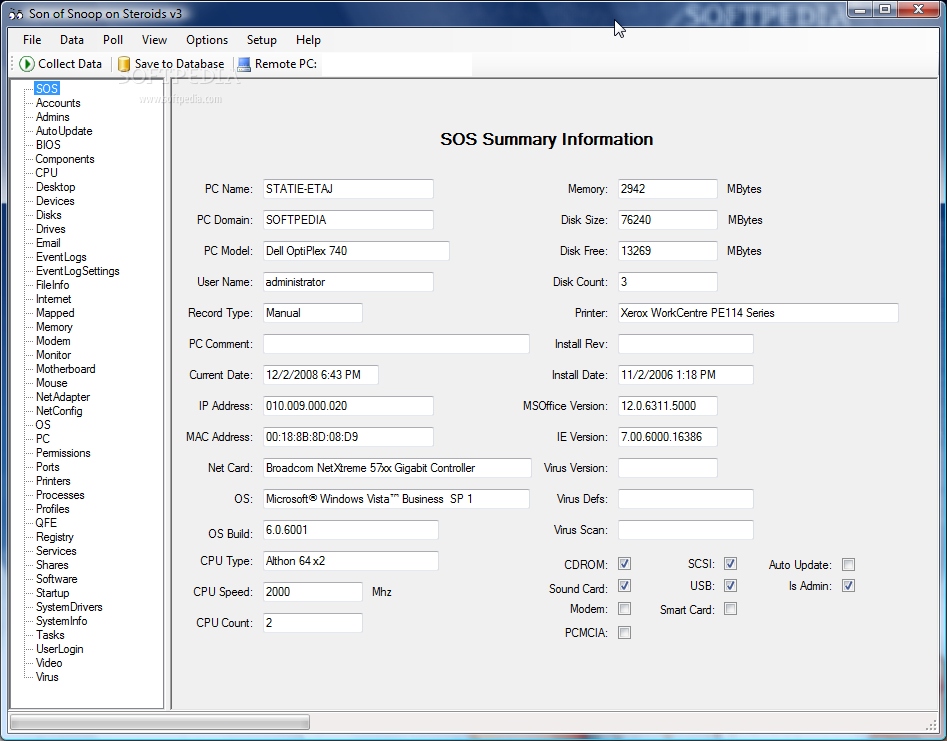Select AutoUpdate in the tree
Image resolution: width=947 pixels, height=741 pixels.
(x=64, y=131)
